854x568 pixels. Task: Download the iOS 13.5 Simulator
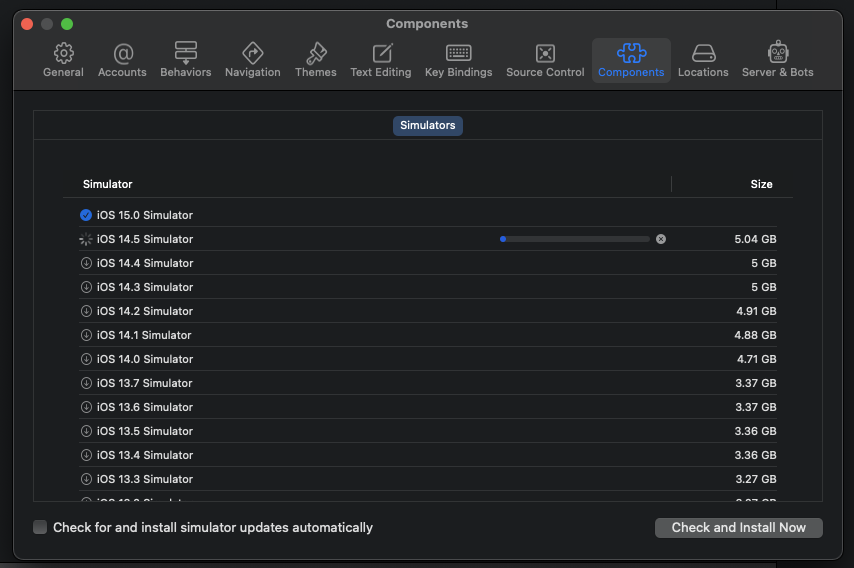pos(86,431)
